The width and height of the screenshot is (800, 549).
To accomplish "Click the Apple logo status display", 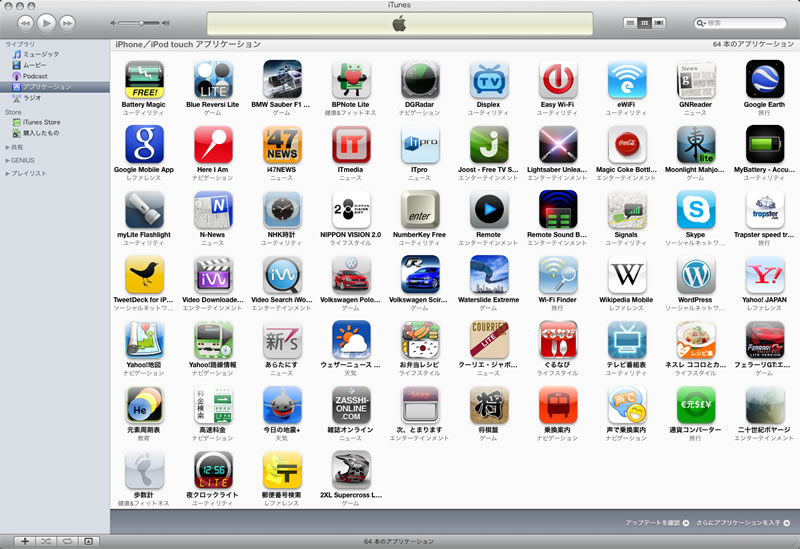I will pos(399,23).
